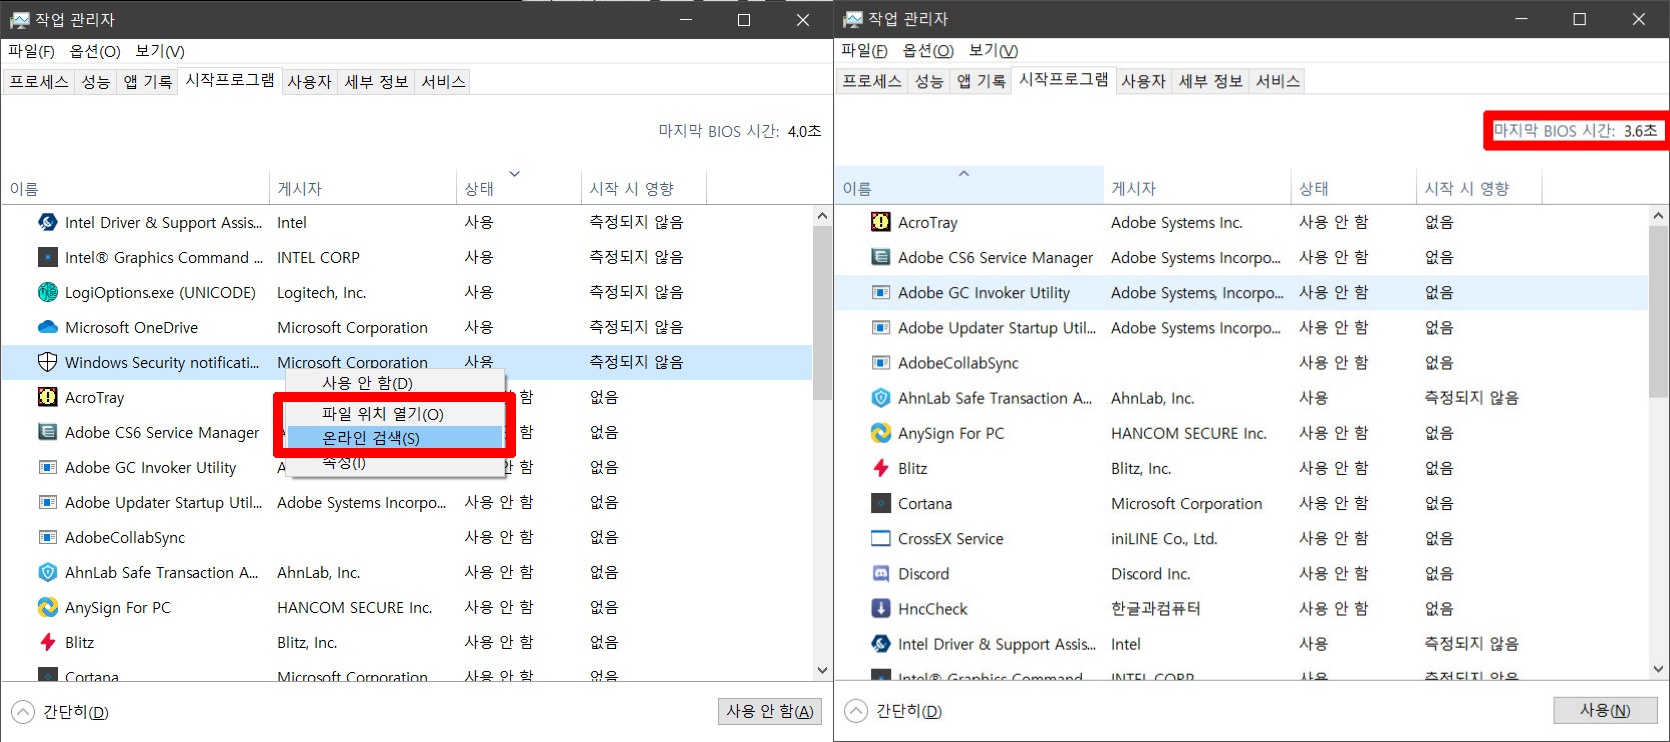
Task: Sort by 이름 column in right window
Action: point(968,187)
